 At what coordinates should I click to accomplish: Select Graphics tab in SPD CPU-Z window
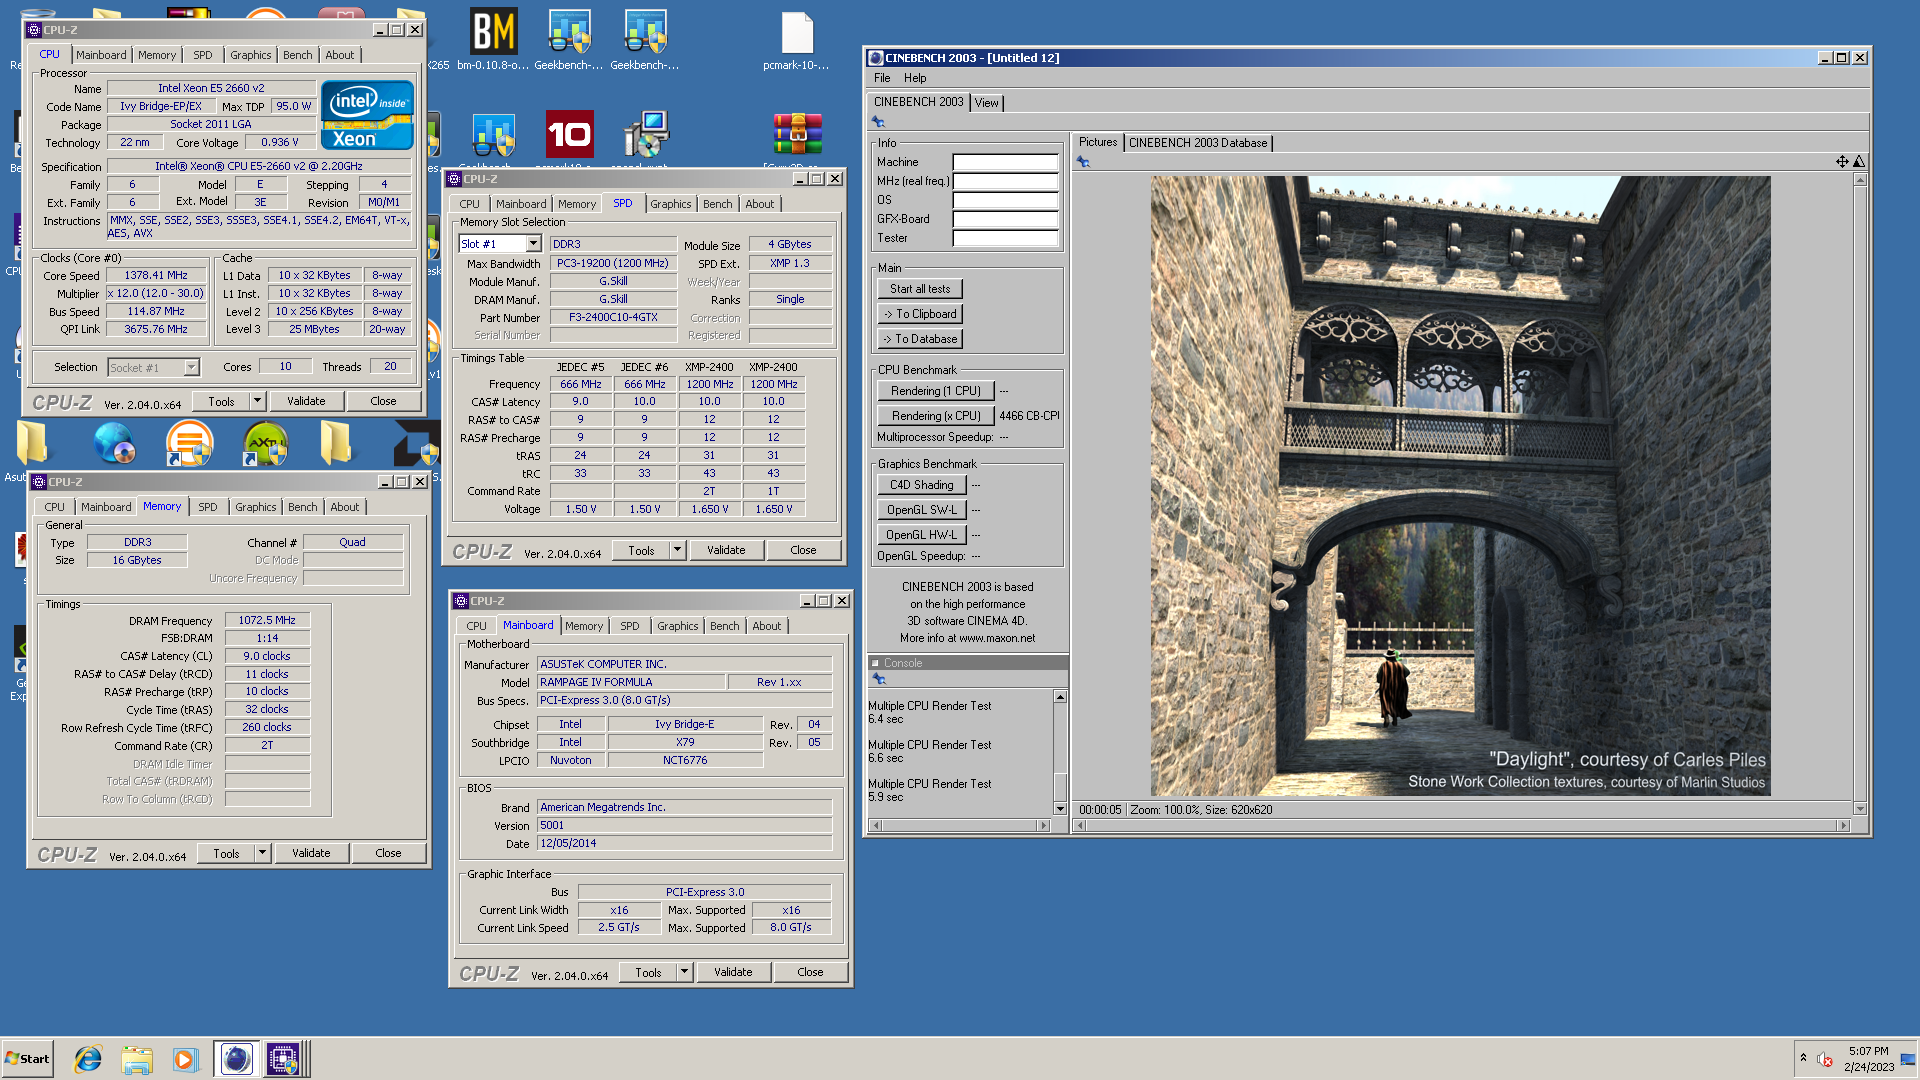tap(670, 204)
